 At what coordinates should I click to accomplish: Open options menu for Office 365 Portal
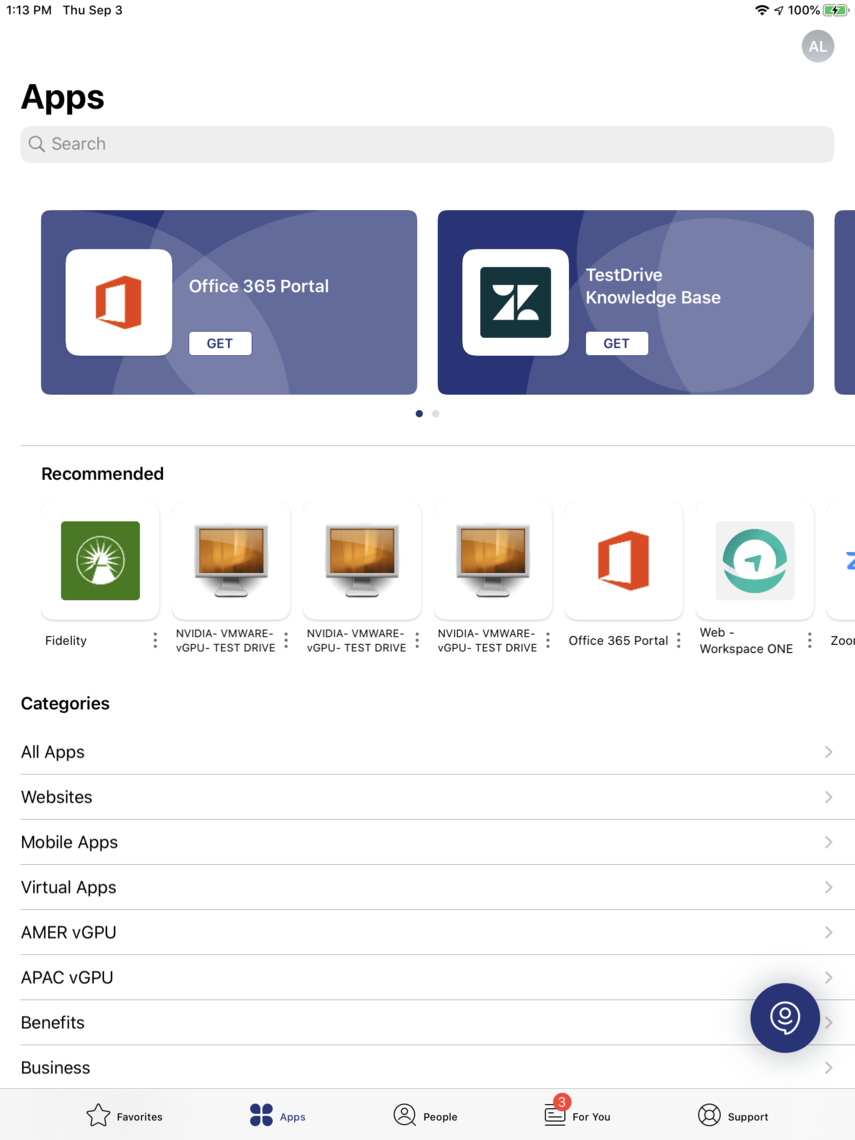[x=679, y=640]
